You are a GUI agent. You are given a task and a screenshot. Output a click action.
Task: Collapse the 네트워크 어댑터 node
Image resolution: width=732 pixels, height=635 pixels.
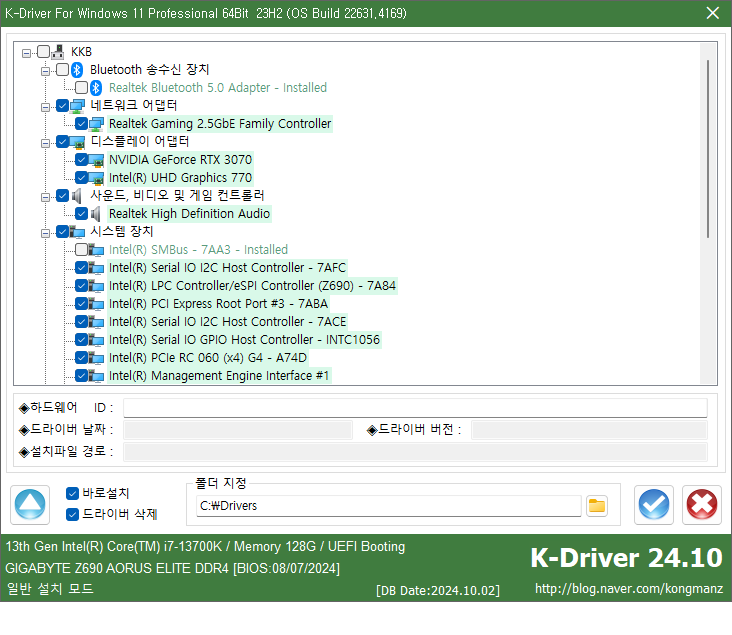[45, 107]
